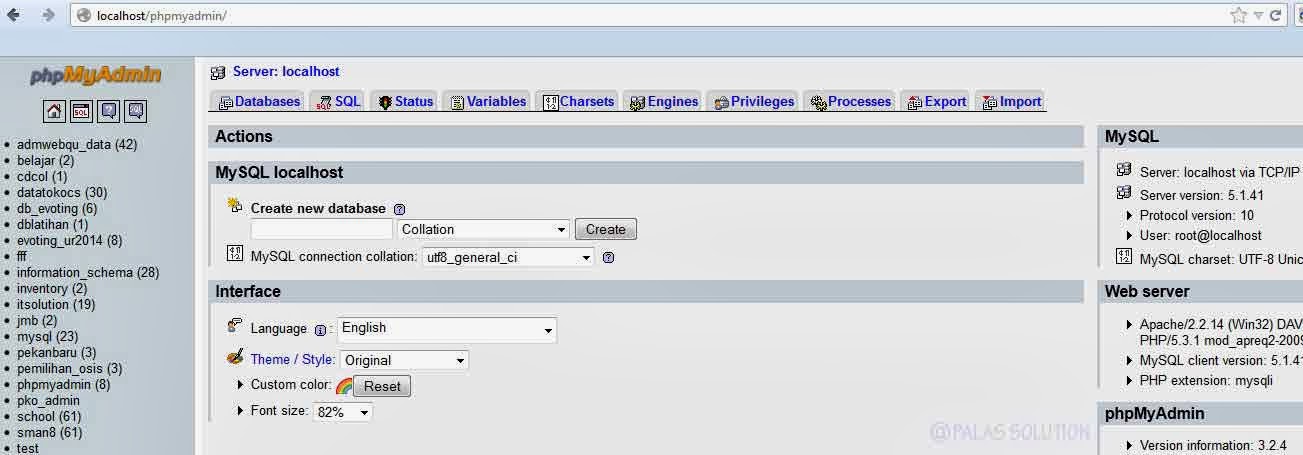Open the MySQL connection collation dropdown
This screenshot has height=455, width=1303.
tap(508, 257)
